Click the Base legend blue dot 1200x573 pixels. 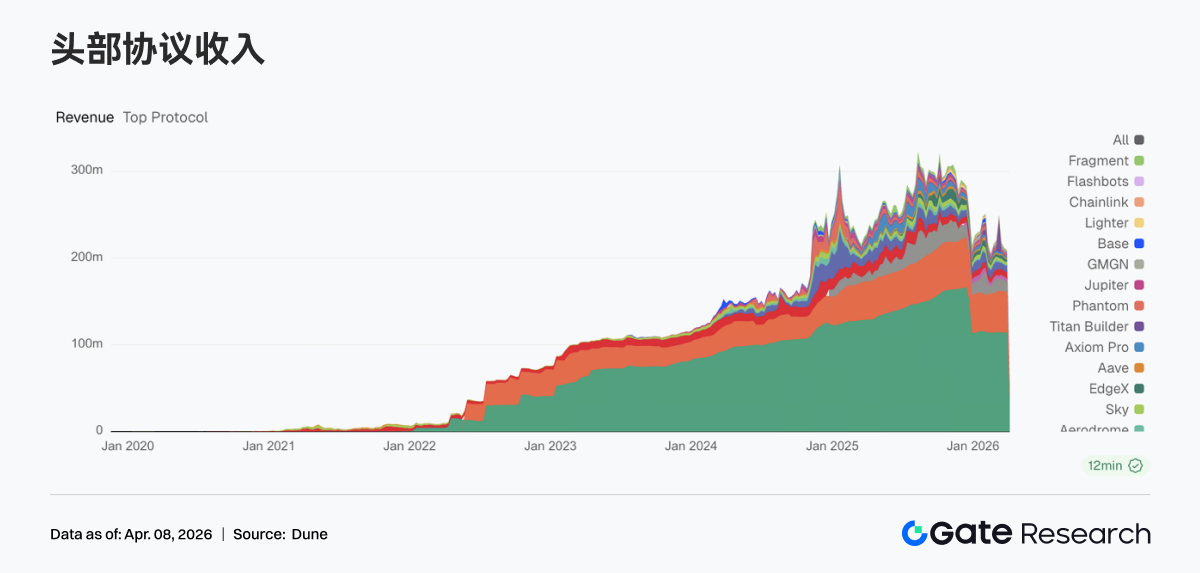1139,244
